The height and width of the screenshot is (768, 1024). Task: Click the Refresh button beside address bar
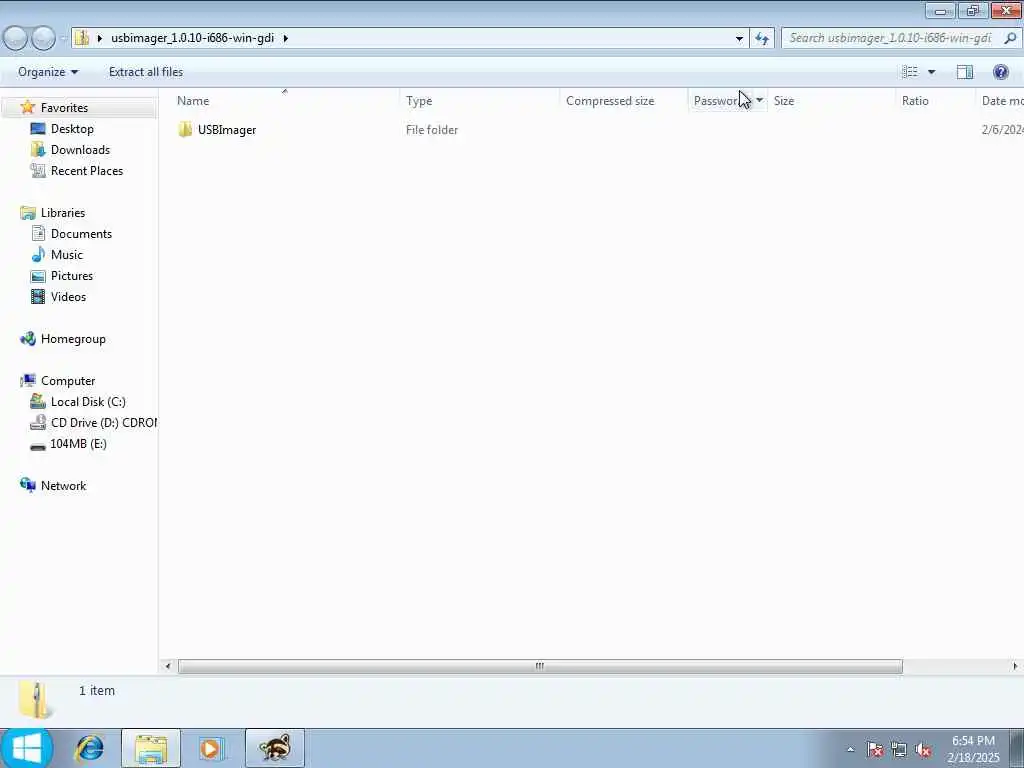tap(761, 38)
